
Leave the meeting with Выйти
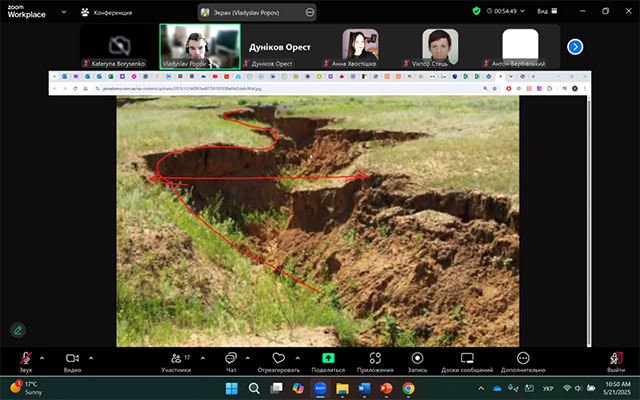click(x=616, y=359)
